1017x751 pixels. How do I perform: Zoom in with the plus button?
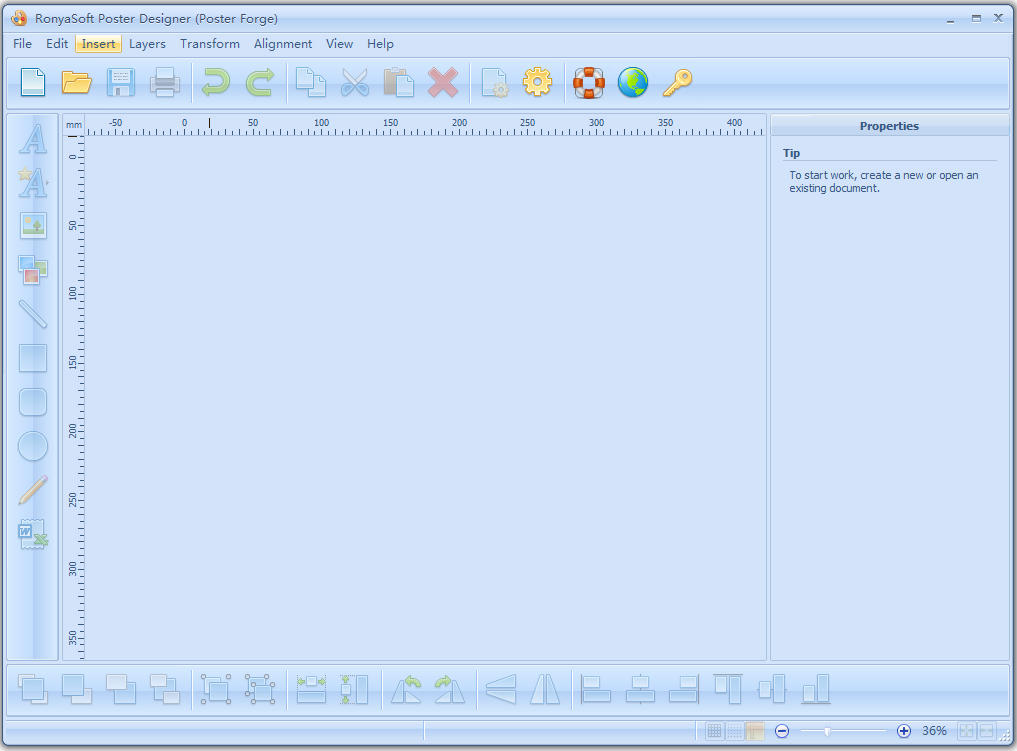pos(903,731)
